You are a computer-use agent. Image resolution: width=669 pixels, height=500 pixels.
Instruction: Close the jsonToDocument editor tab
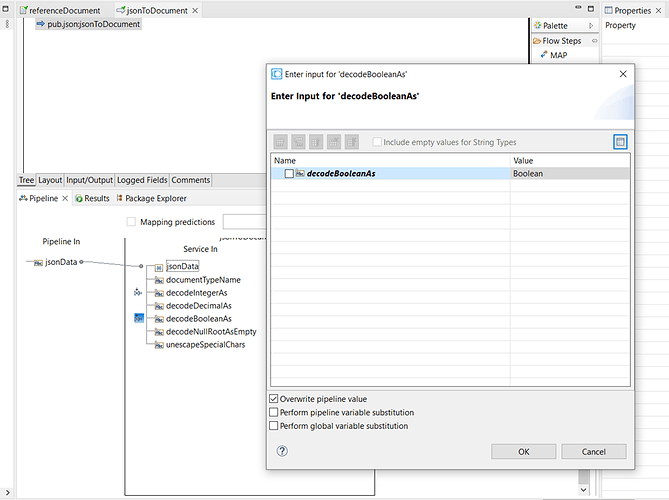click(x=195, y=10)
